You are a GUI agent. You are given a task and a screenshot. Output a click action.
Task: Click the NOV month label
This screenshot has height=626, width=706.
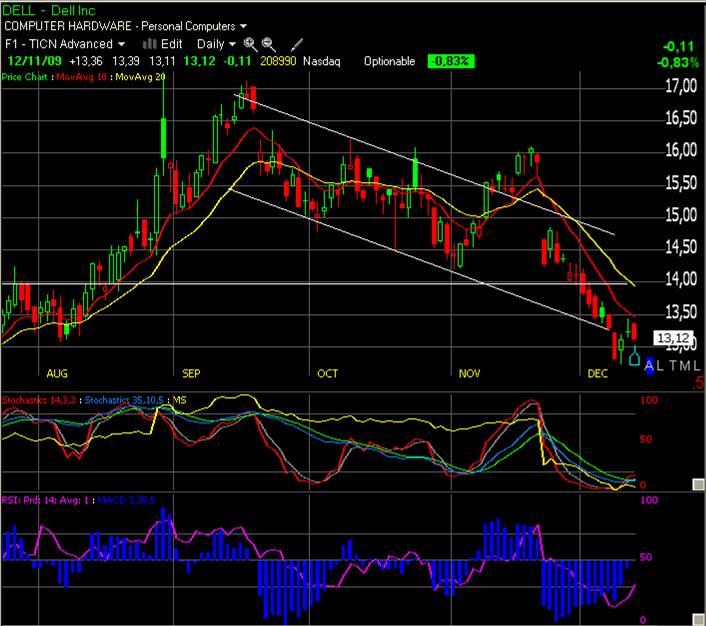pyautogui.click(x=469, y=373)
